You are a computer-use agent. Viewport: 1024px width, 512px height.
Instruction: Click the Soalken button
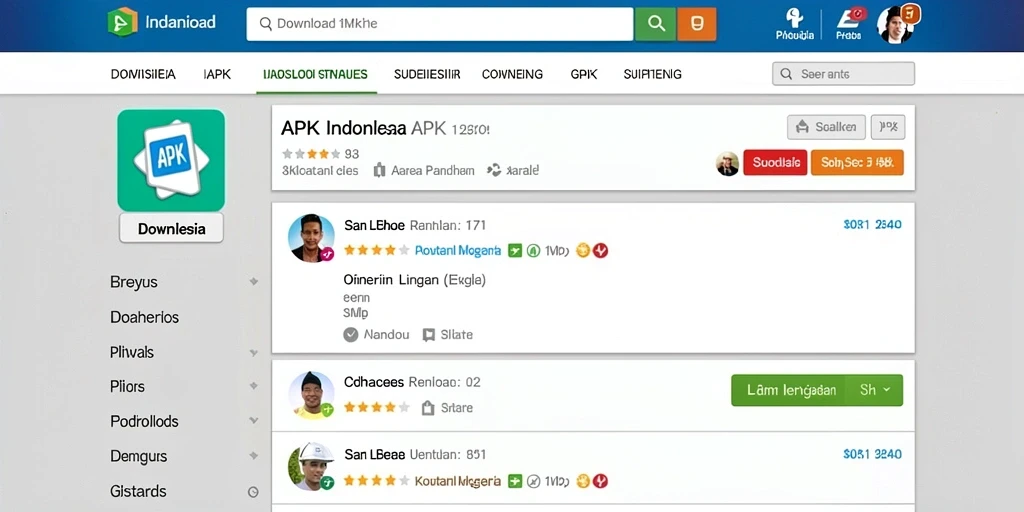point(826,127)
